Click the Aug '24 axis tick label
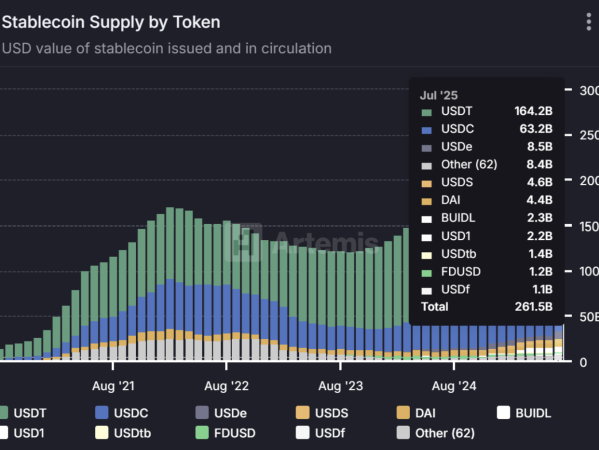Viewport: 599px width, 450px height. [454, 386]
